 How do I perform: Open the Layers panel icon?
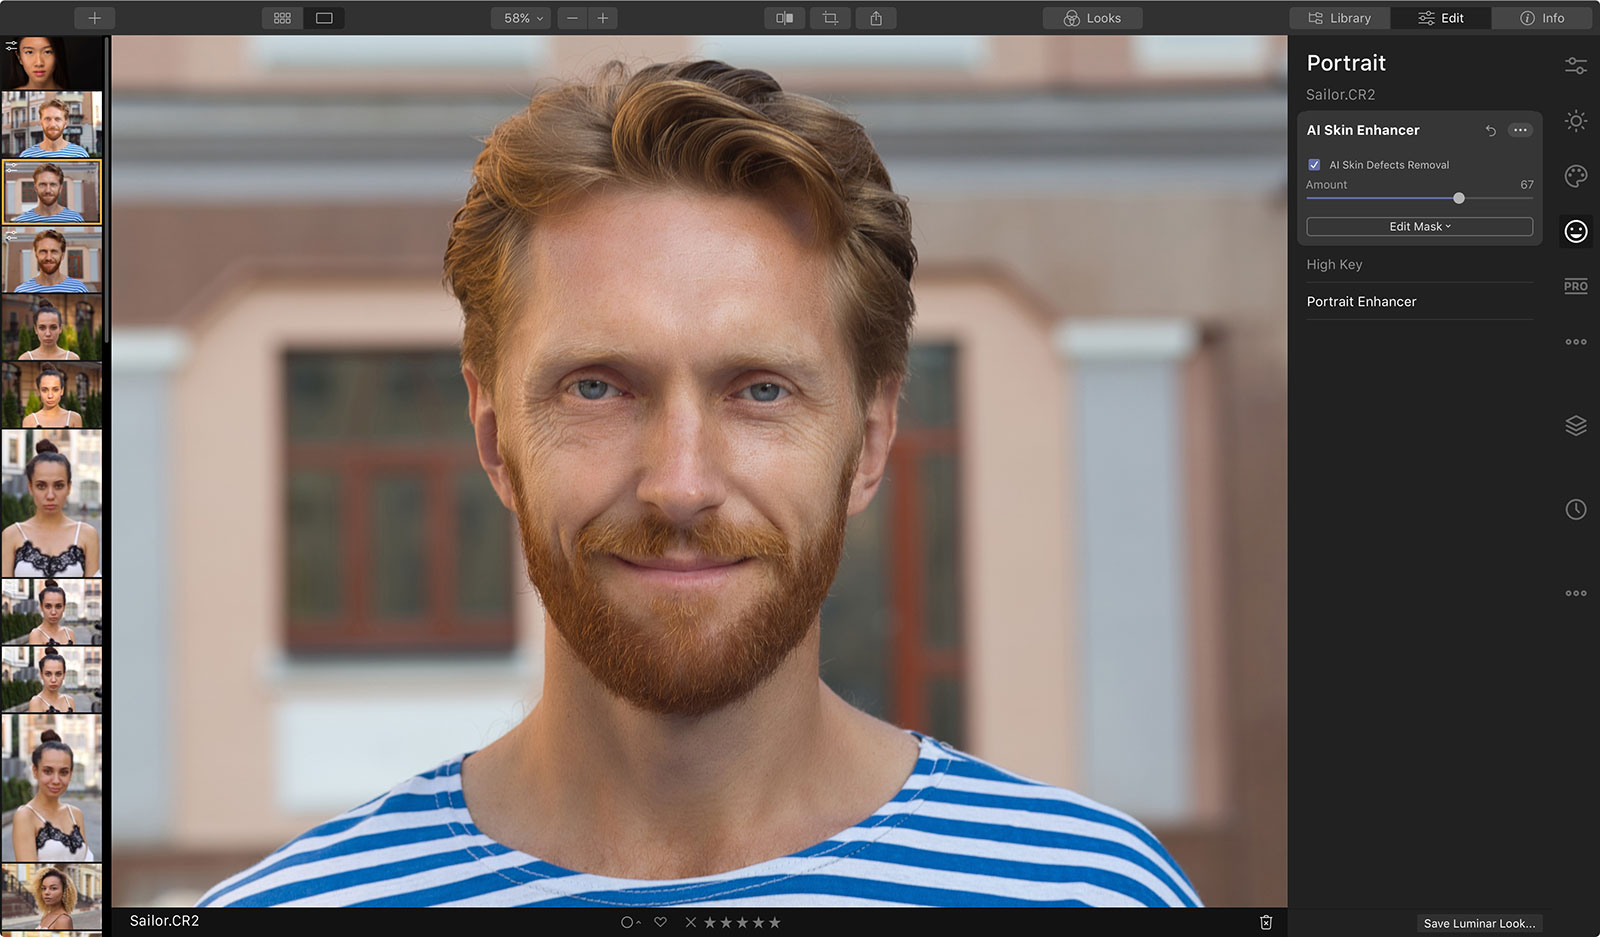[x=1576, y=426]
